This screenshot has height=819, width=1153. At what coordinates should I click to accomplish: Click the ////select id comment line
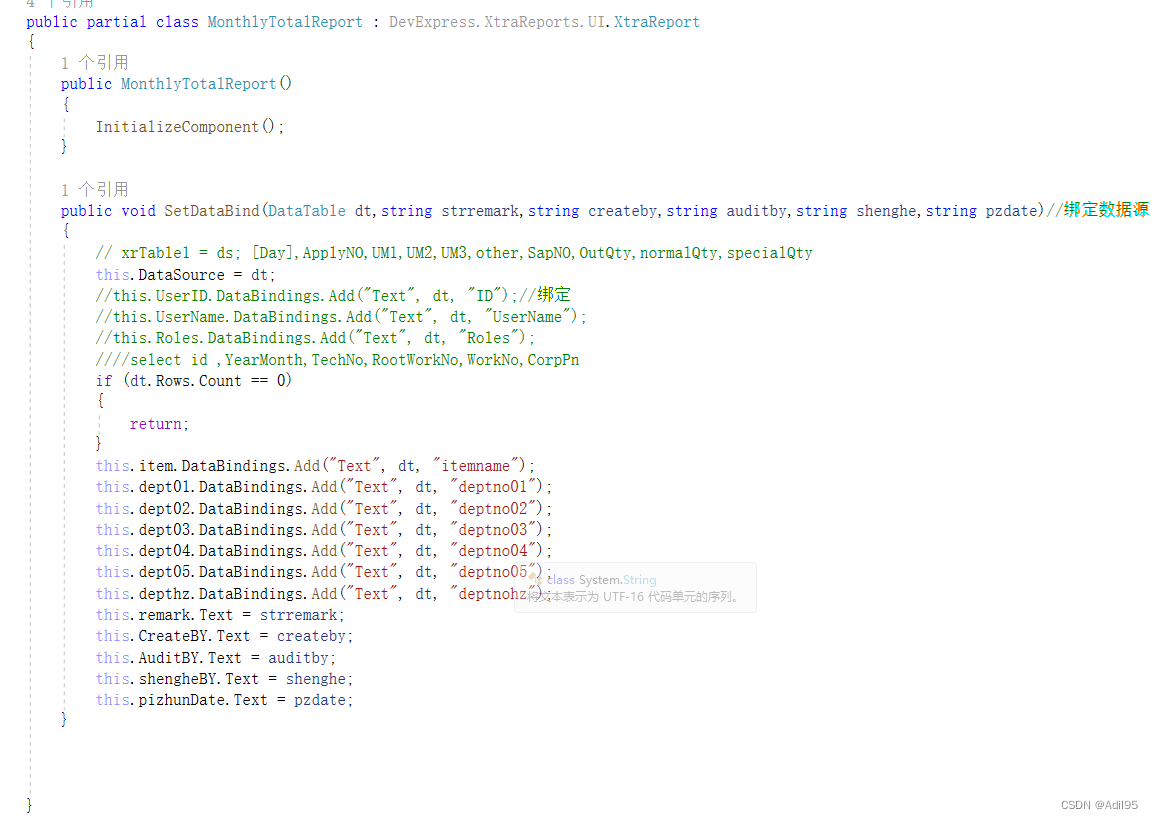(x=338, y=360)
